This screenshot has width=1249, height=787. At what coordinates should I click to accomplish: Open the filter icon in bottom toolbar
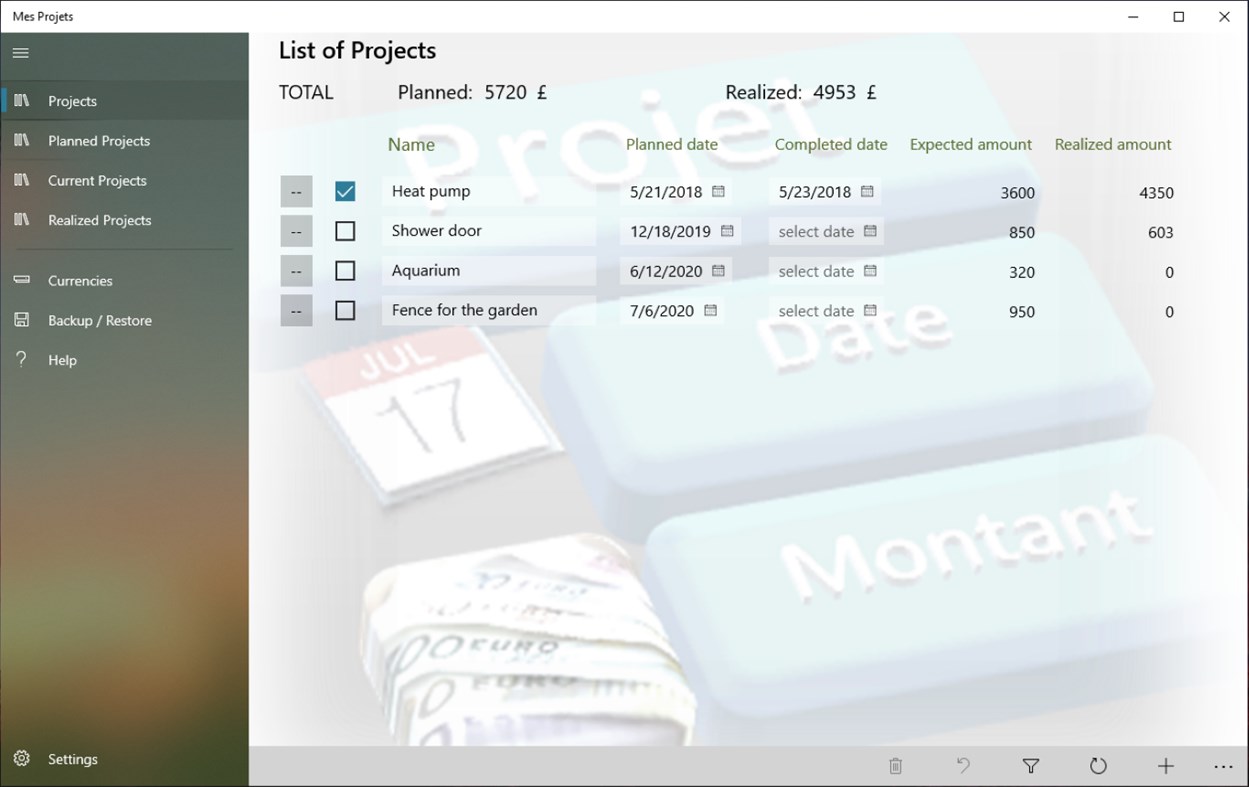[1030, 765]
